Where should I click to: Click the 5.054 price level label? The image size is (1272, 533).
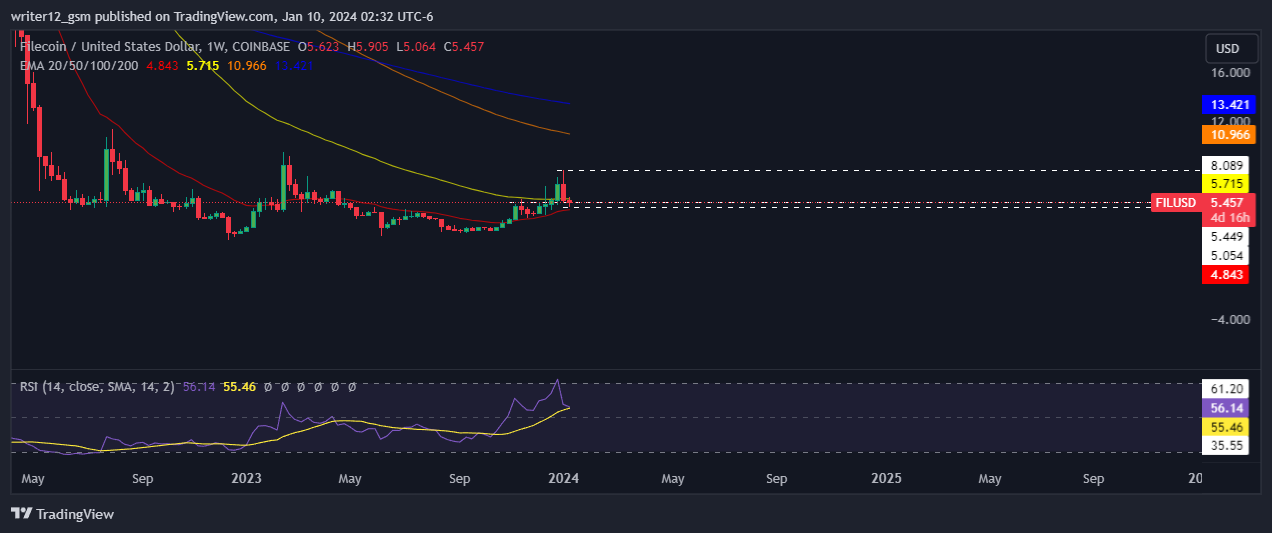(x=1225, y=256)
